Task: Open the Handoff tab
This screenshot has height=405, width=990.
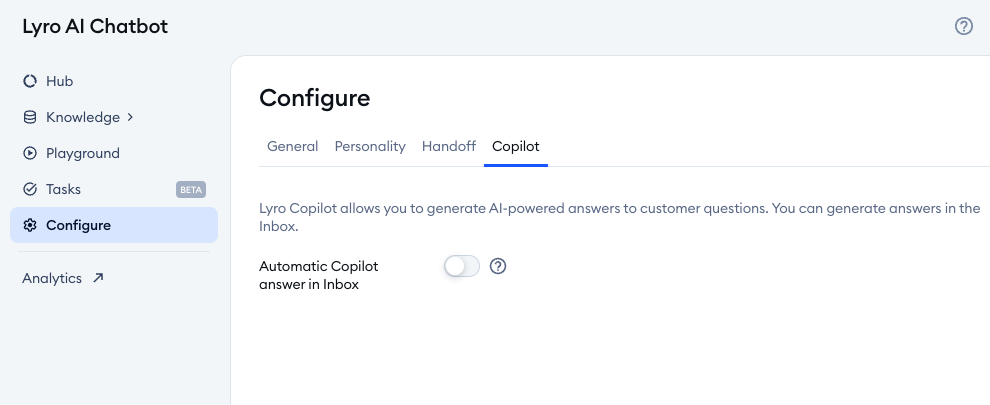Action: coord(449,147)
